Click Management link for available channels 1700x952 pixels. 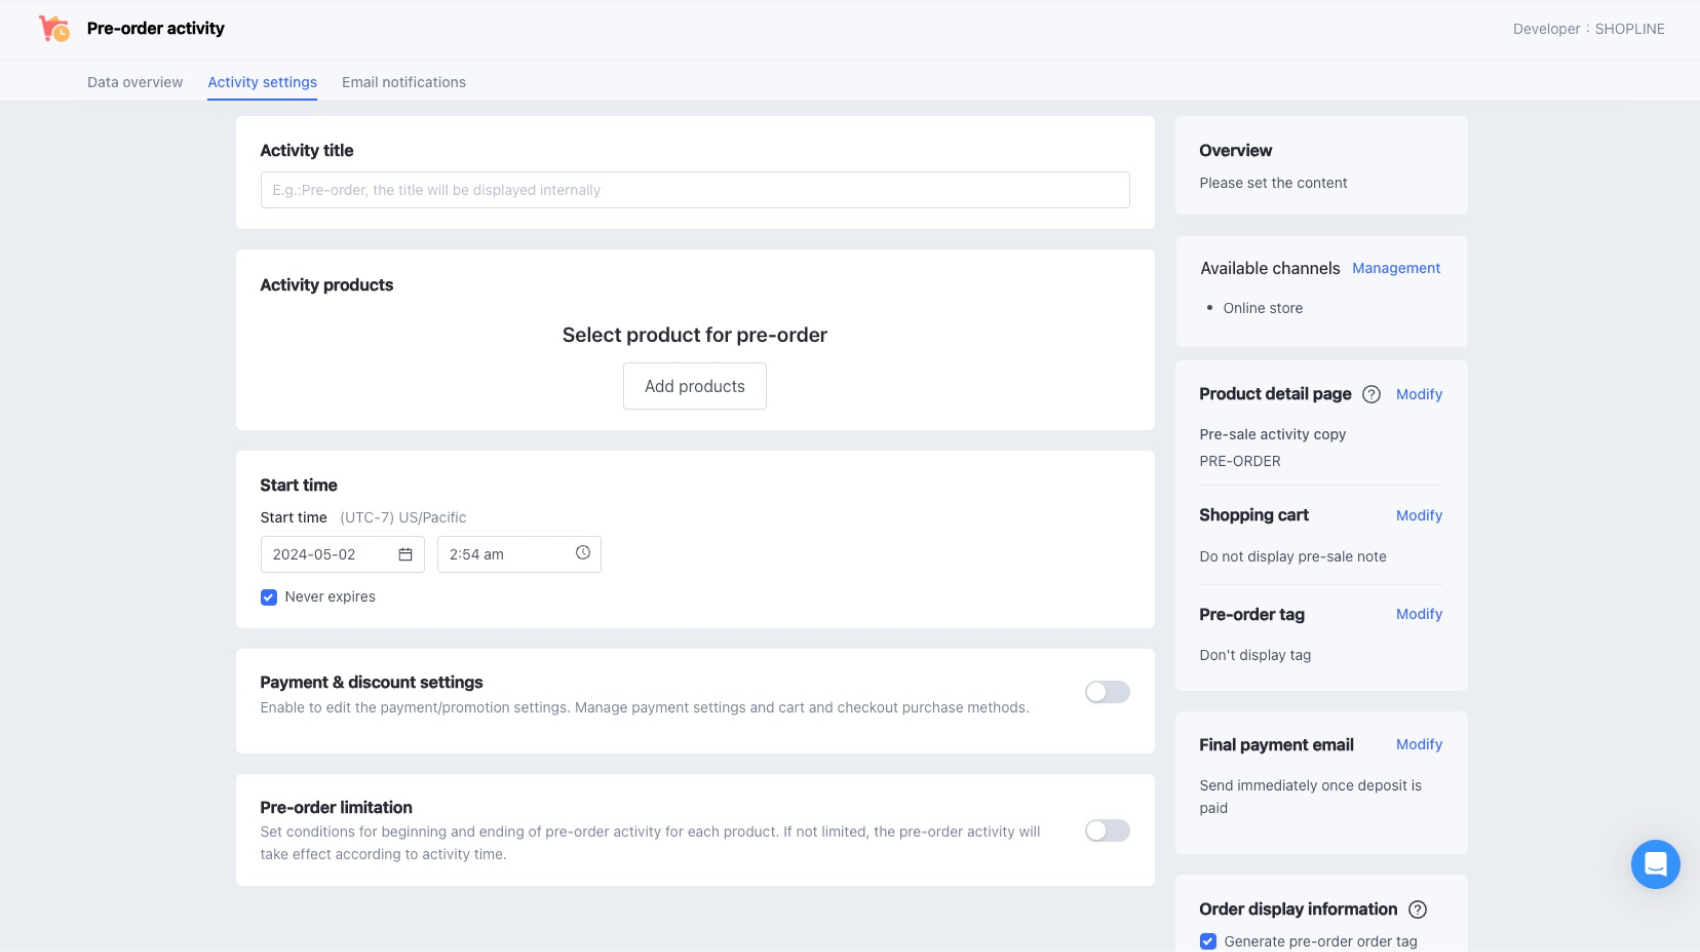pyautogui.click(x=1396, y=268)
